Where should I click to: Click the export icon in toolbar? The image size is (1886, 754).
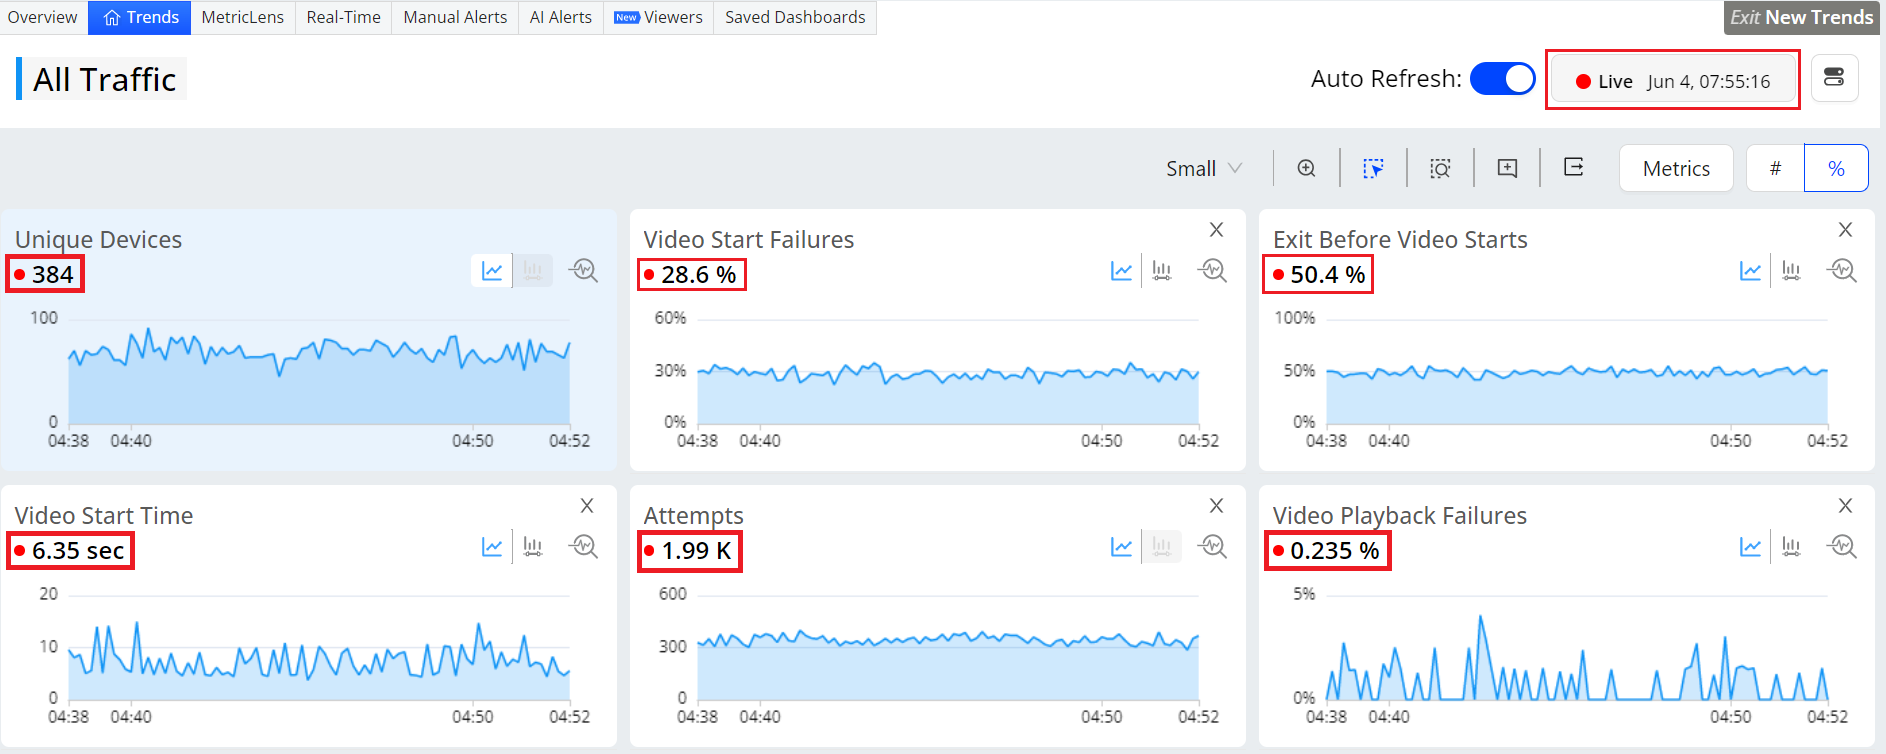1573,167
